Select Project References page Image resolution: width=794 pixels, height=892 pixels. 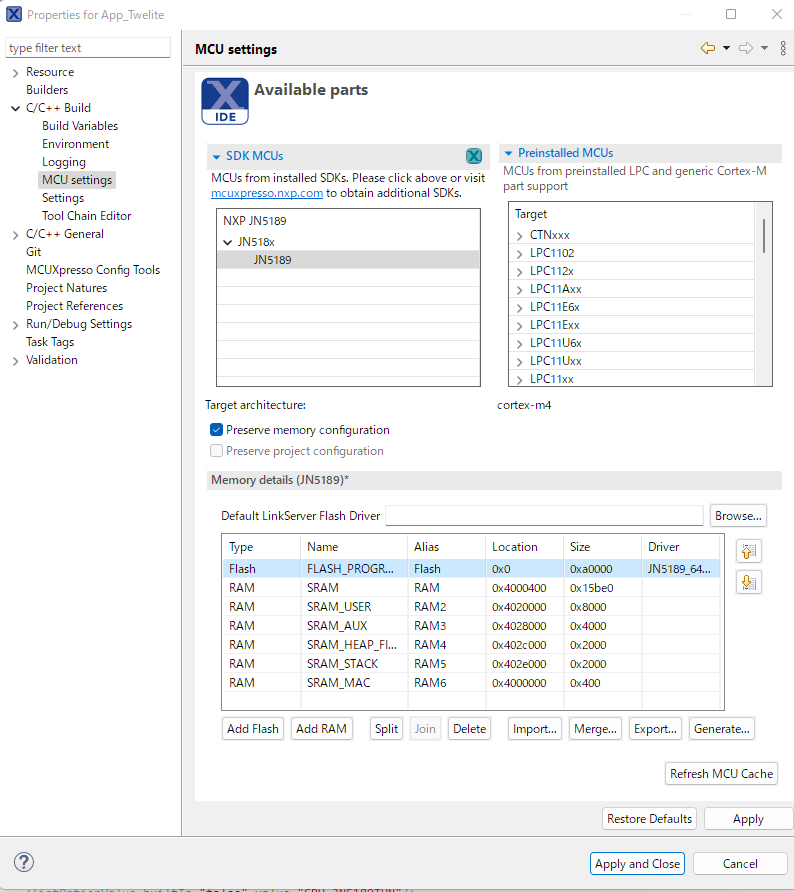tap(75, 305)
